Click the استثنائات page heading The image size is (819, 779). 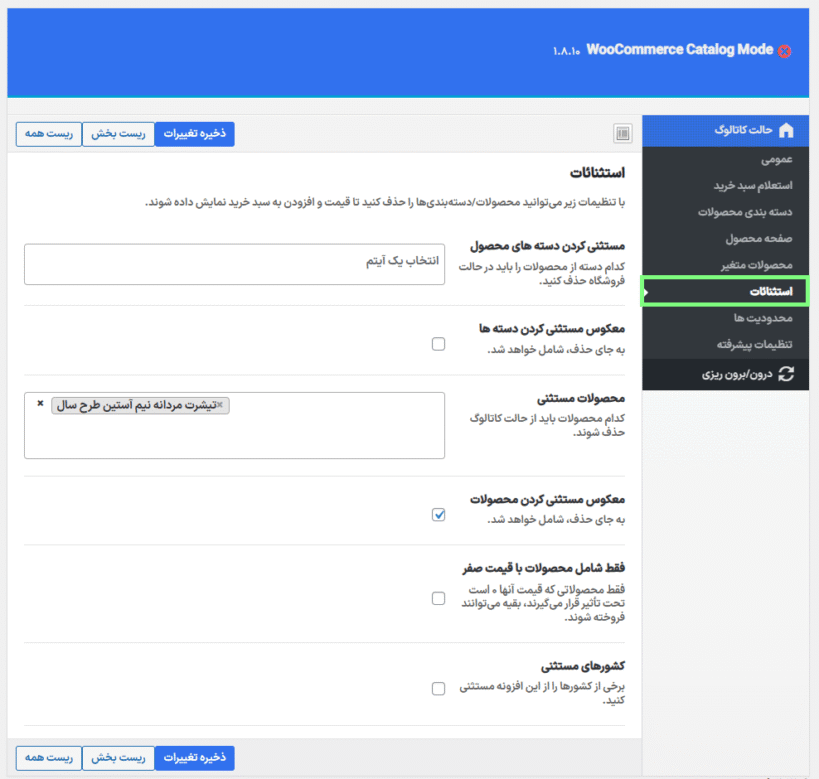597,173
